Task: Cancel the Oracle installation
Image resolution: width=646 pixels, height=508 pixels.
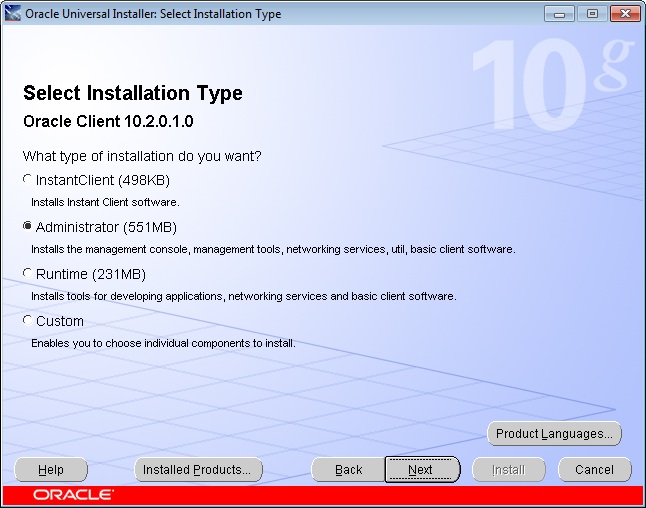Action: [595, 469]
